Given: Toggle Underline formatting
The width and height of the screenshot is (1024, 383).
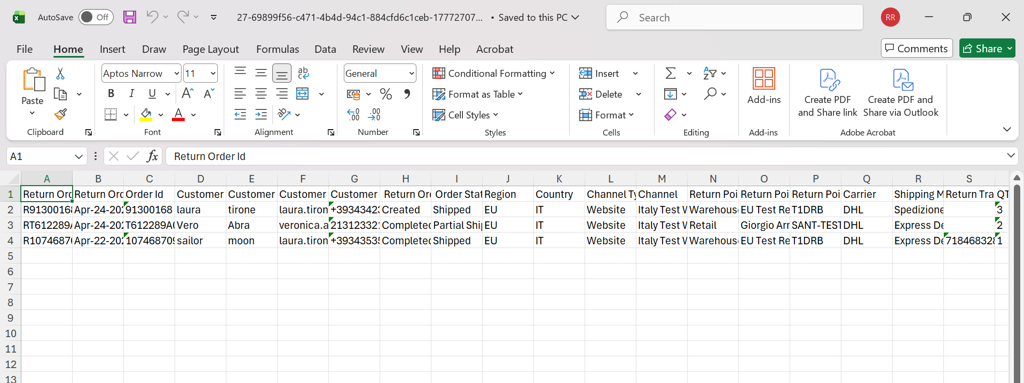Looking at the screenshot, I should click(152, 94).
